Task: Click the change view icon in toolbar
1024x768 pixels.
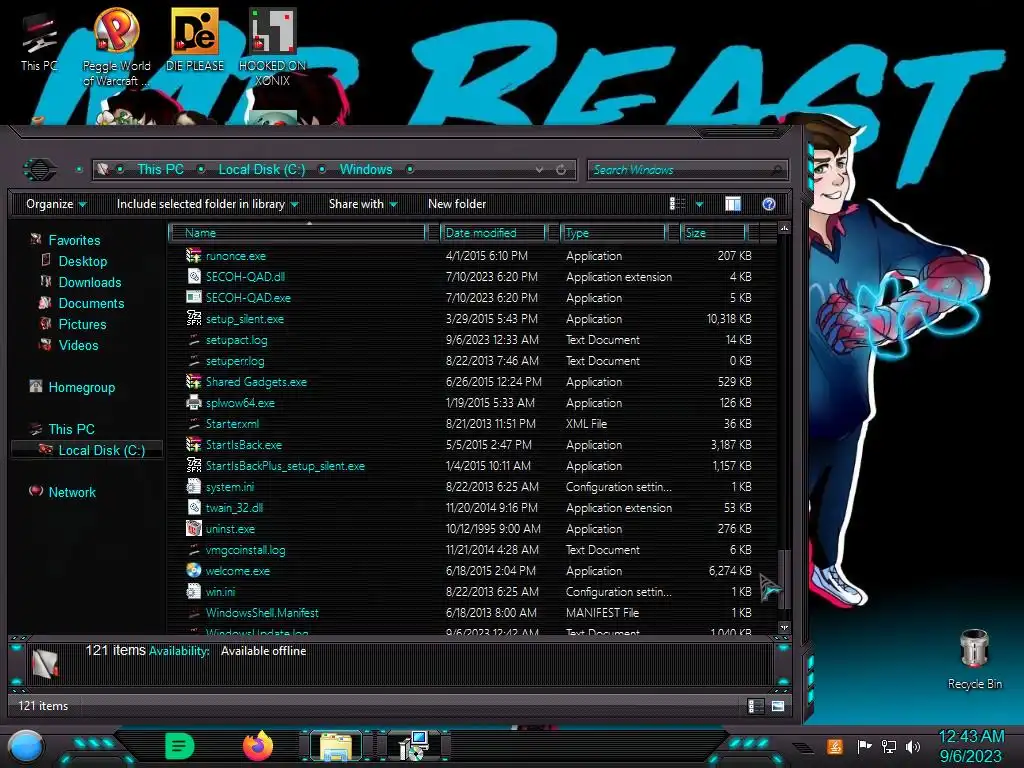Action: tap(677, 204)
